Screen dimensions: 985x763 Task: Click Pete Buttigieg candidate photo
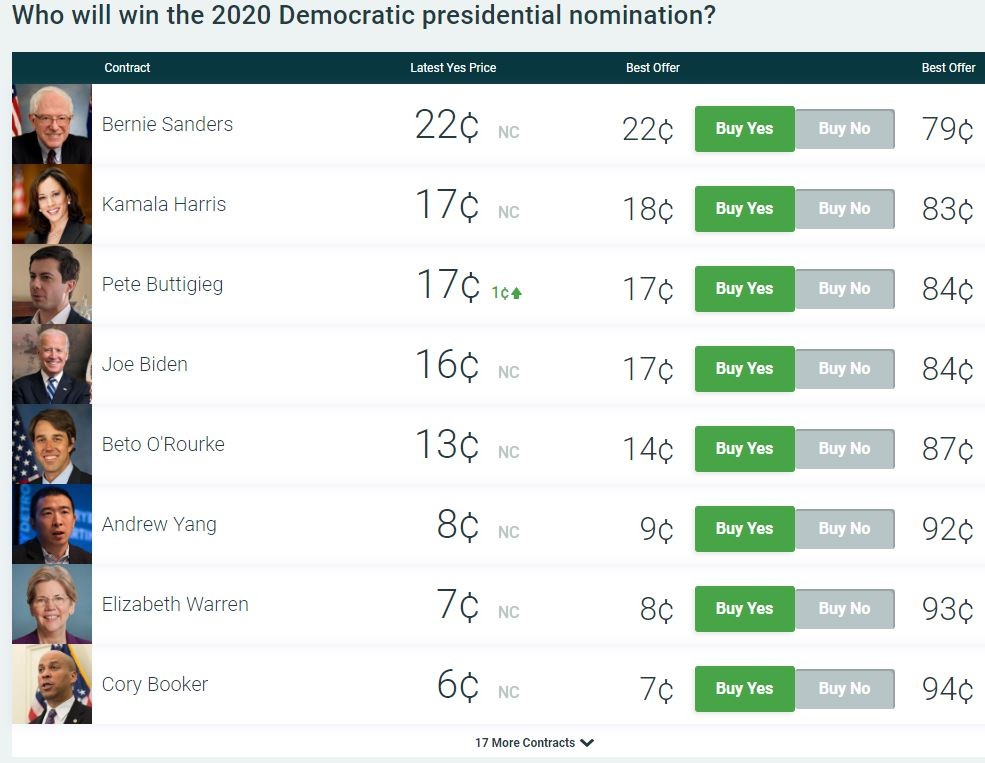pos(52,284)
